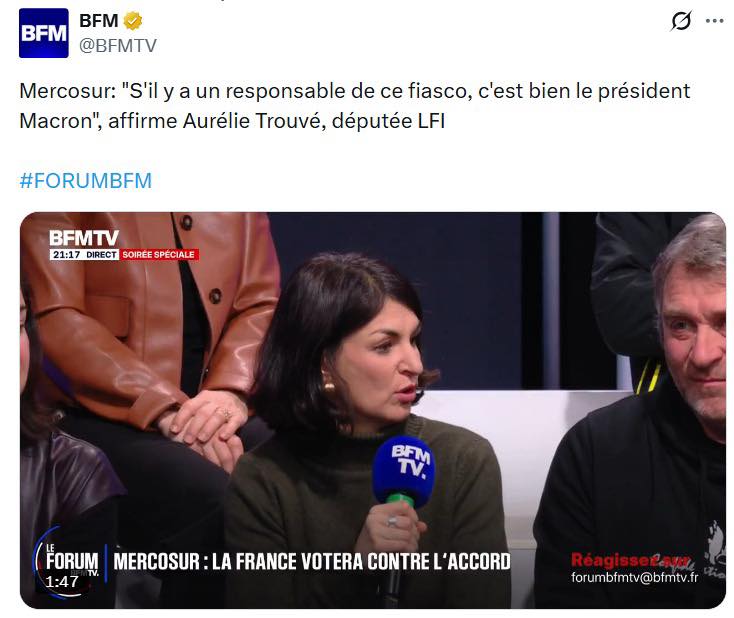Viewport: 734px width, 618px height.
Task: Open the BFM profile avatar
Action: pos(44,33)
